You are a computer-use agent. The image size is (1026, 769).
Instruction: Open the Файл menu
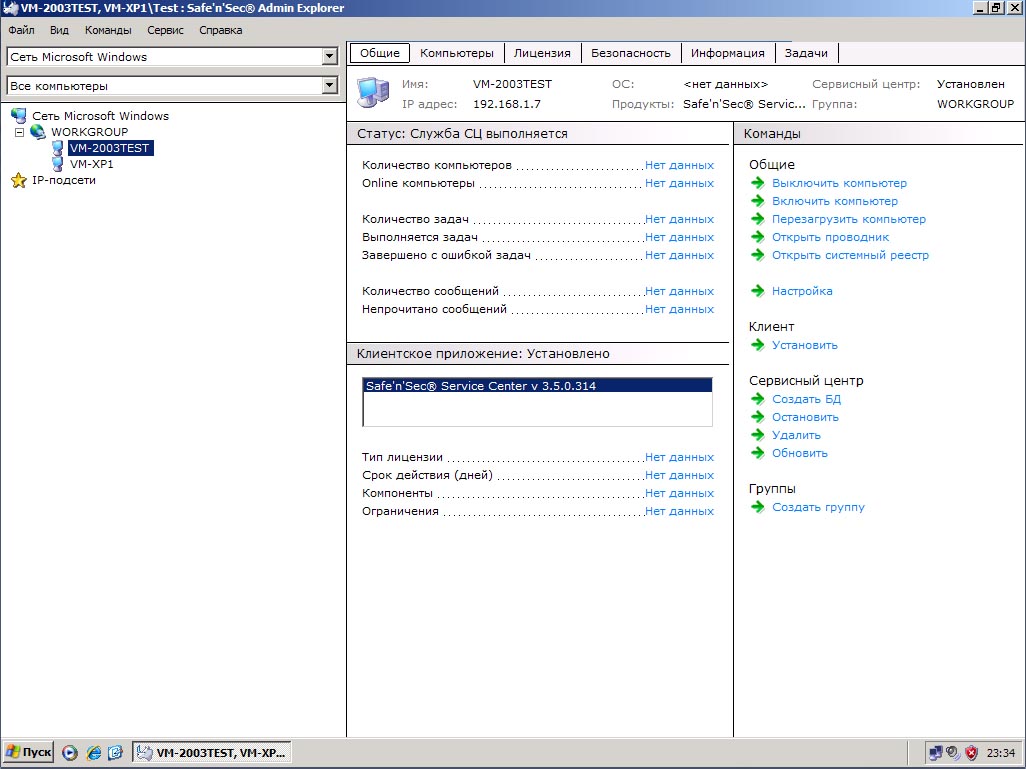[x=22, y=30]
